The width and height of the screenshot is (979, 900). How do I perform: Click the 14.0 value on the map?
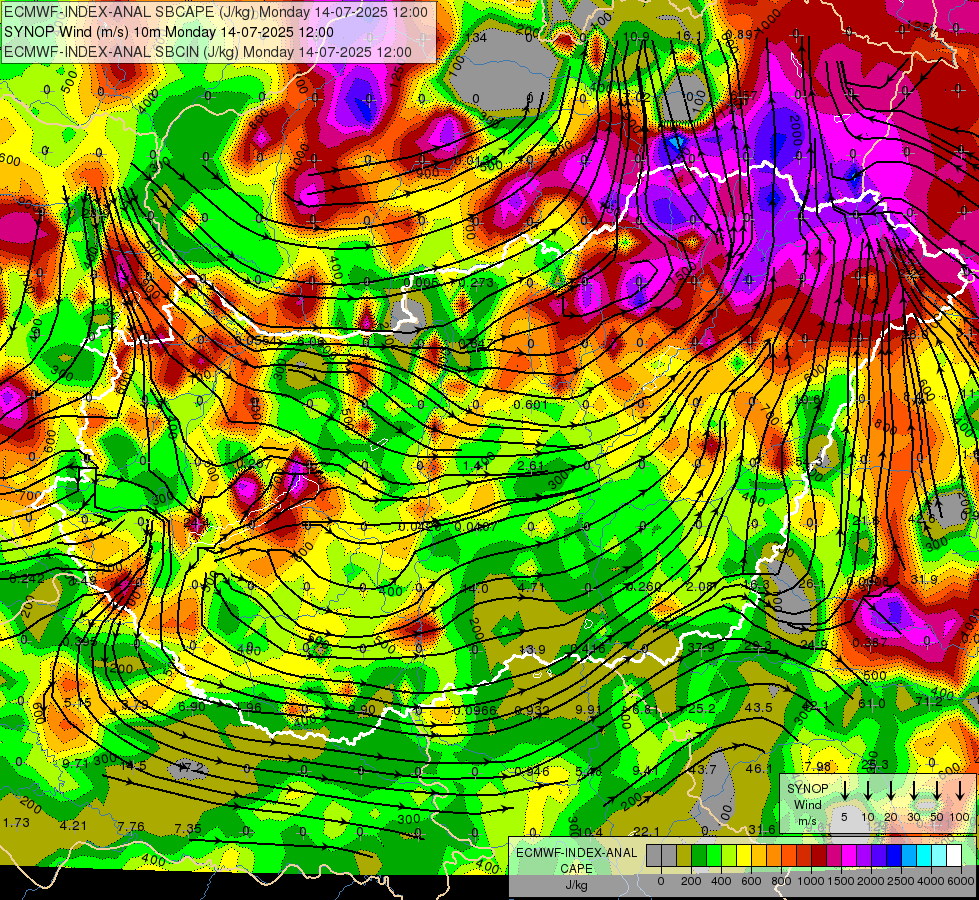pyautogui.click(x=475, y=588)
